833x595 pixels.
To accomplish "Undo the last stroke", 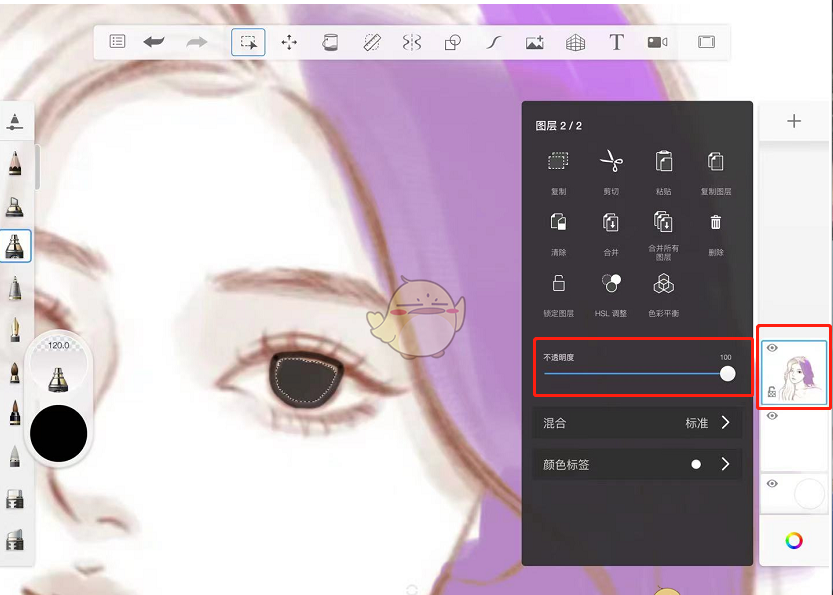I will point(154,41).
